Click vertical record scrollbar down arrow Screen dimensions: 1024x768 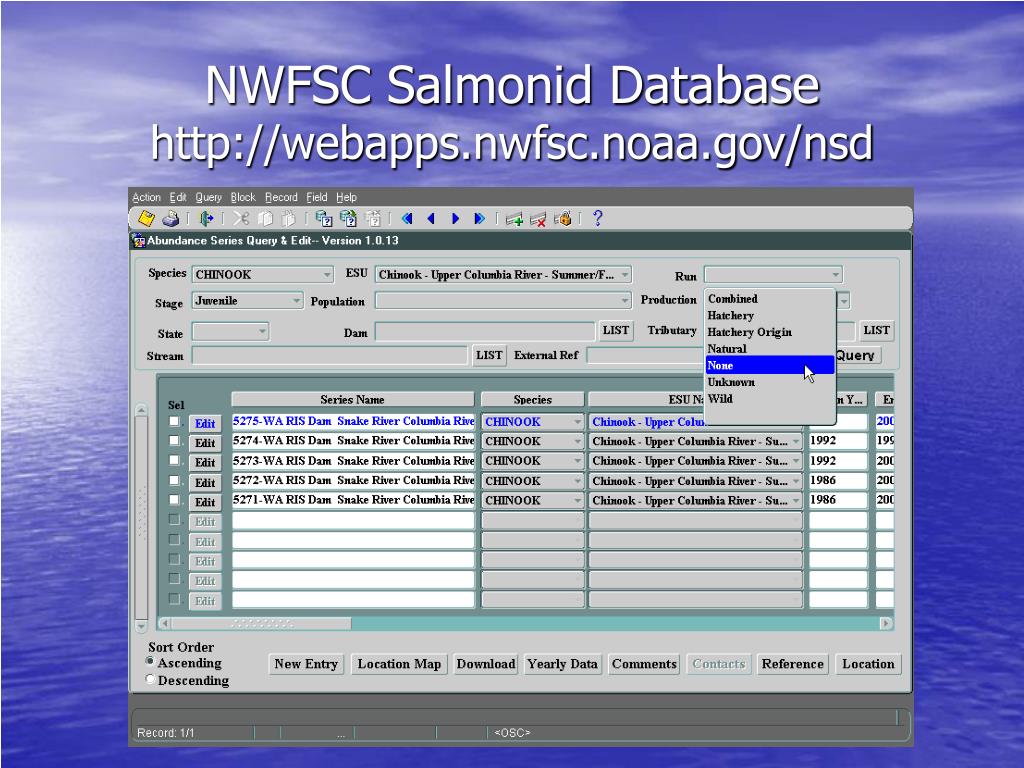pyautogui.click(x=141, y=626)
